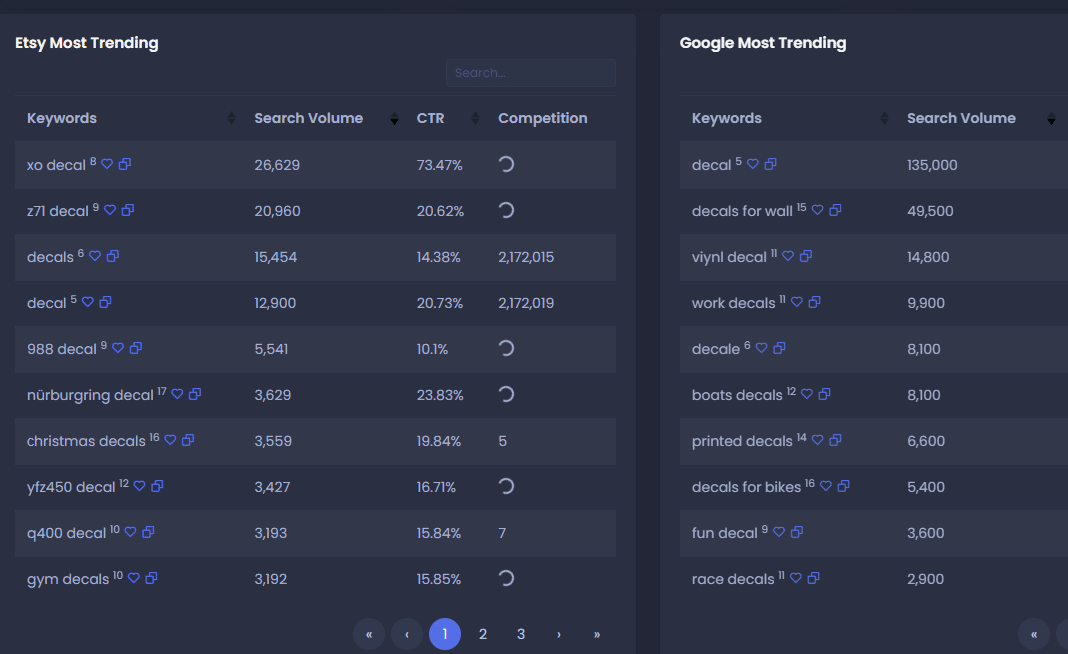
Task: Focus the Etsy trending Search field
Action: coord(531,73)
